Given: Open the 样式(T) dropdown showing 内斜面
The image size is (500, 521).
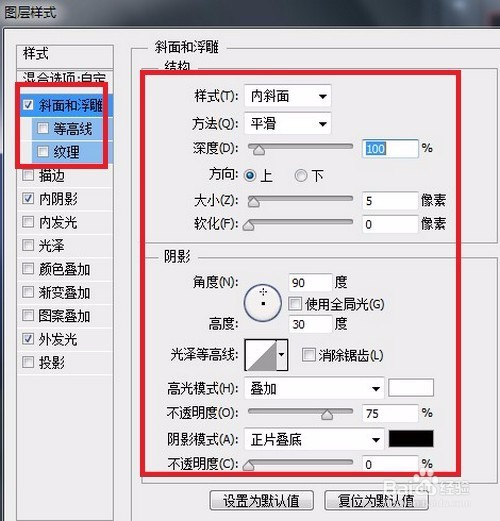Looking at the screenshot, I should (x=288, y=96).
